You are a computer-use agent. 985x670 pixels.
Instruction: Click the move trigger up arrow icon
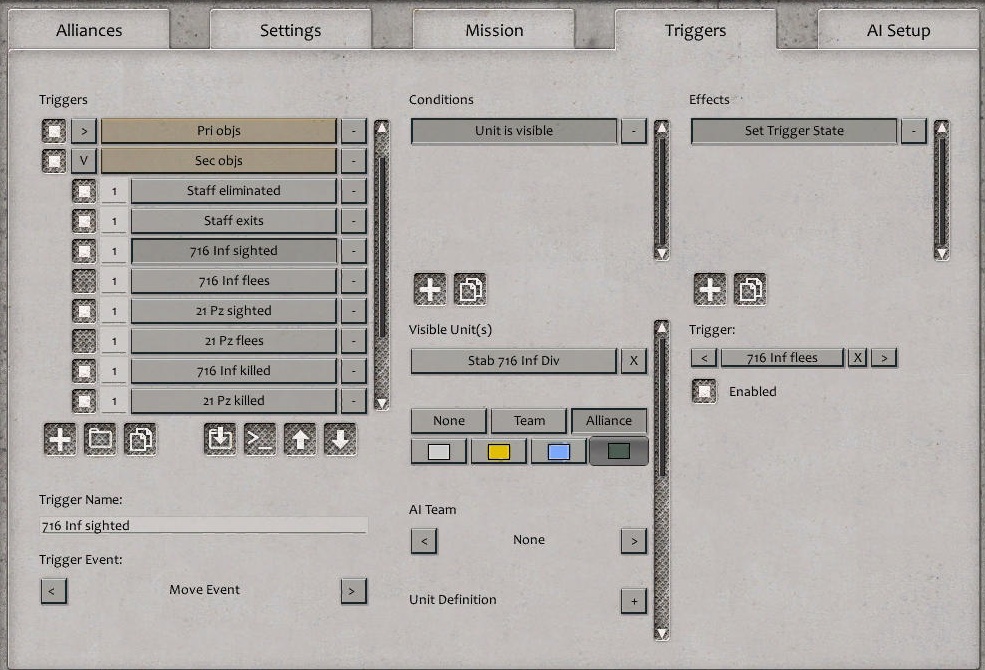coord(301,438)
